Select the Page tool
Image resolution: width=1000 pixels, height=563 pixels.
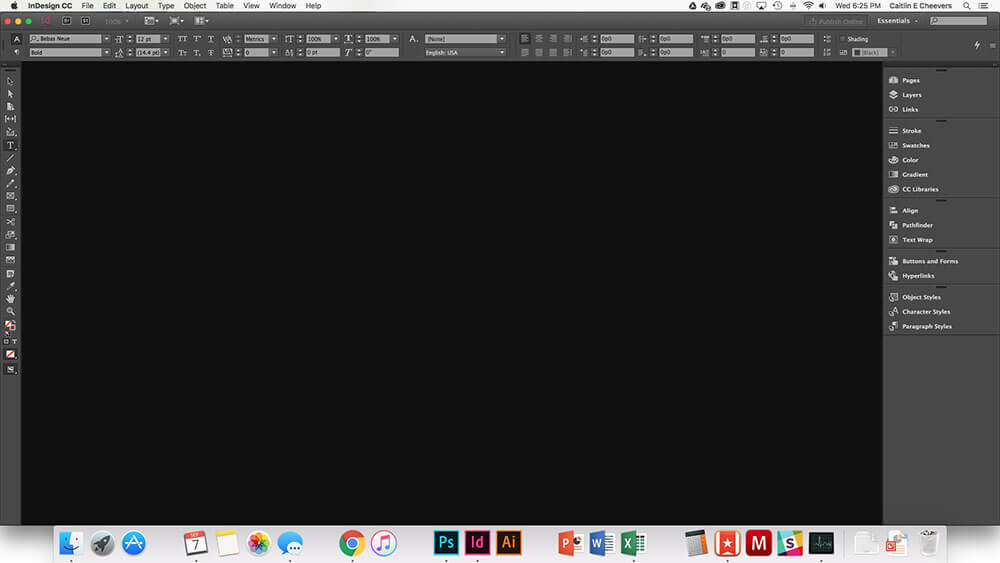point(10,106)
